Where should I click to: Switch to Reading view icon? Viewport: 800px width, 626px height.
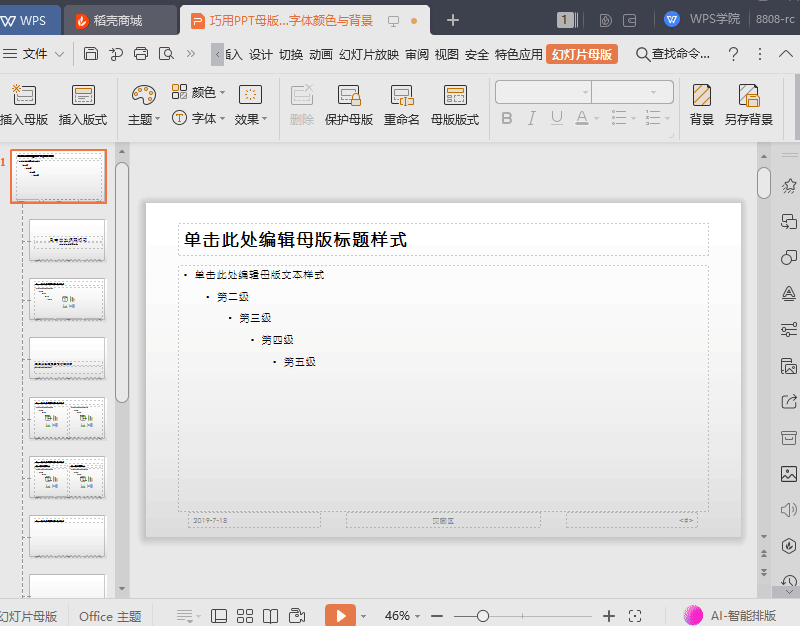point(270,616)
